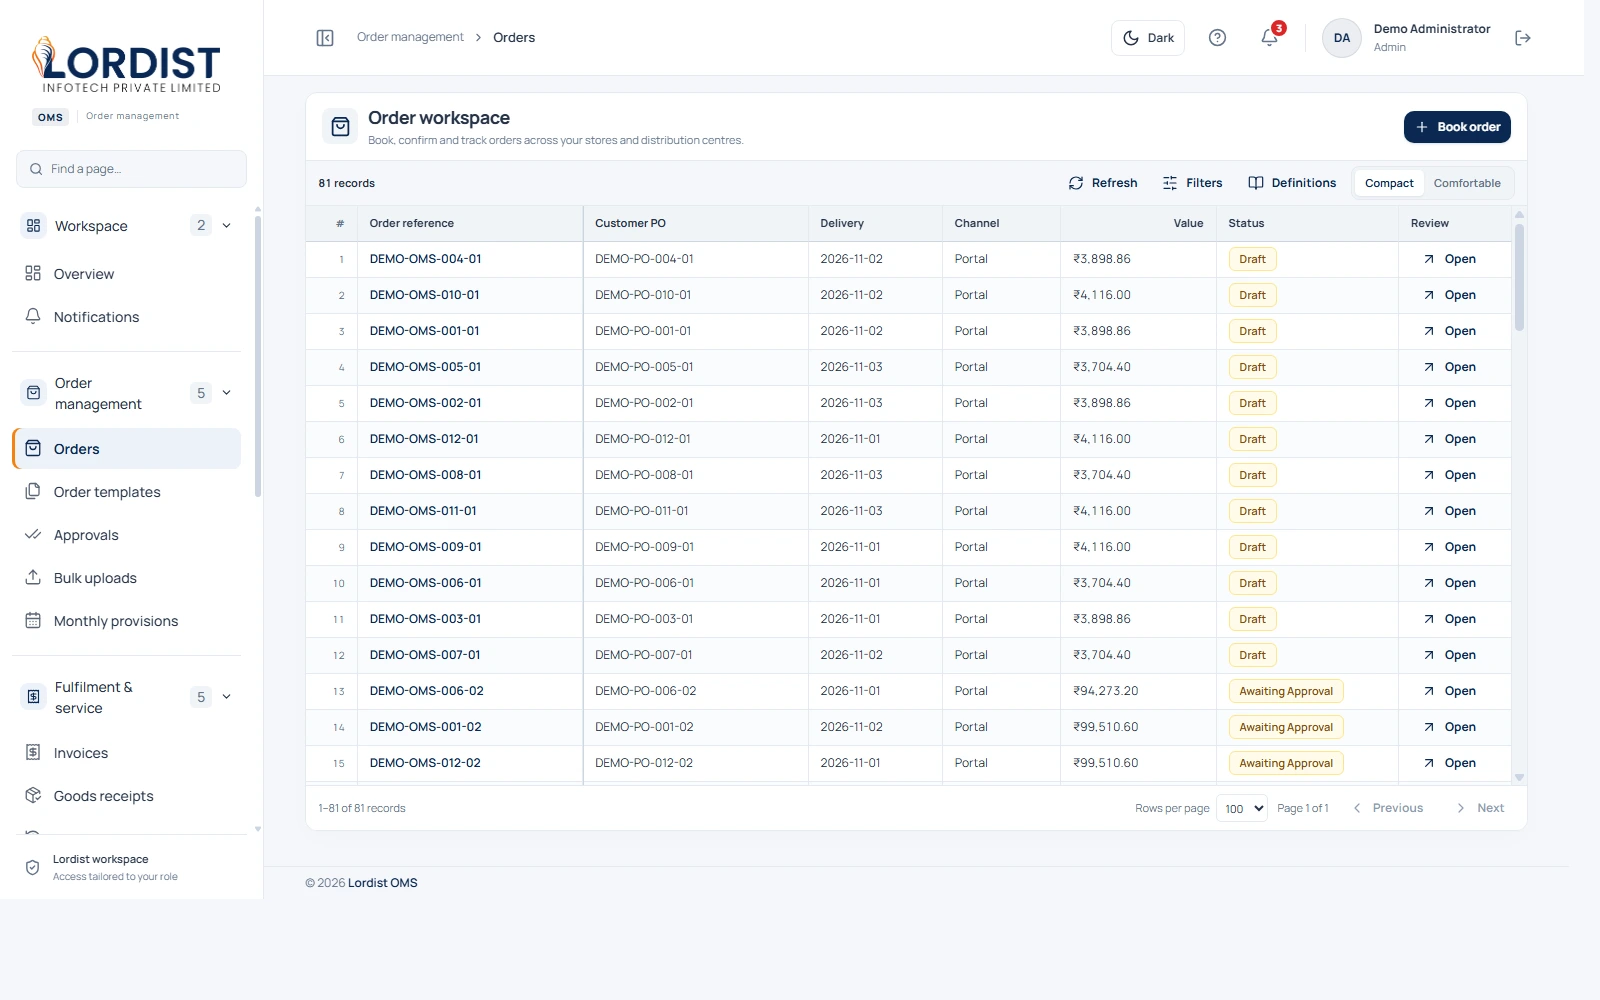The image size is (1600, 1000).
Task: Open Orders in the sidebar
Action: click(x=127, y=449)
